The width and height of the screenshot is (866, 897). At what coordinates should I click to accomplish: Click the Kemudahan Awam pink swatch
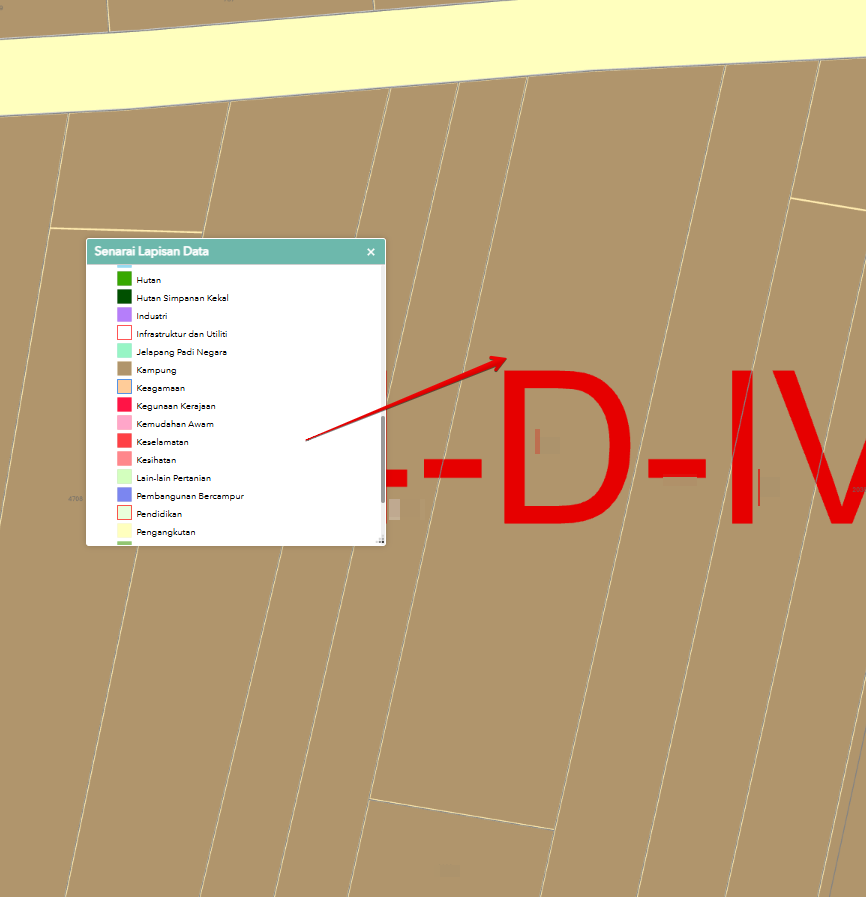(124, 423)
